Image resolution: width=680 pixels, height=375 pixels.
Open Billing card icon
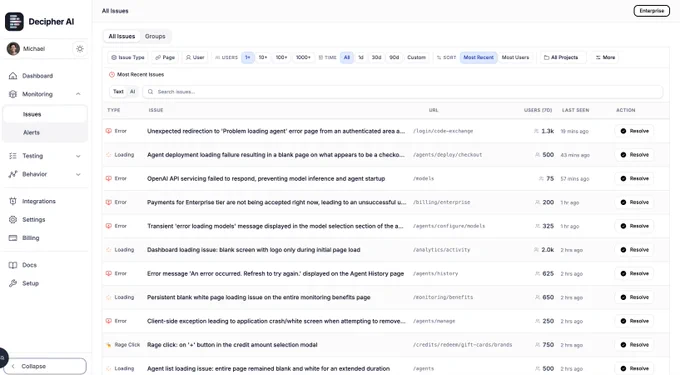point(13,238)
